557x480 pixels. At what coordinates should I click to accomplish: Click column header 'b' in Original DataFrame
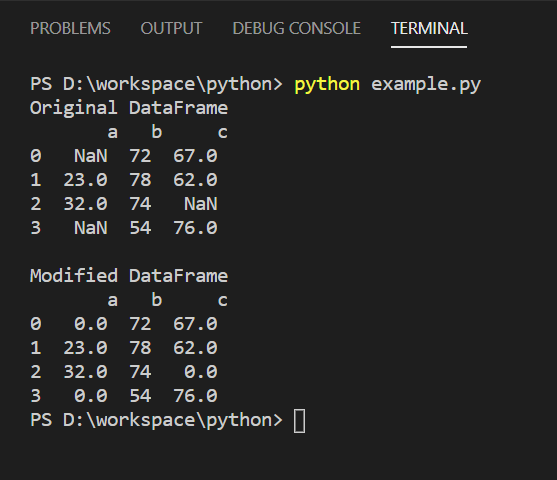click(157, 132)
